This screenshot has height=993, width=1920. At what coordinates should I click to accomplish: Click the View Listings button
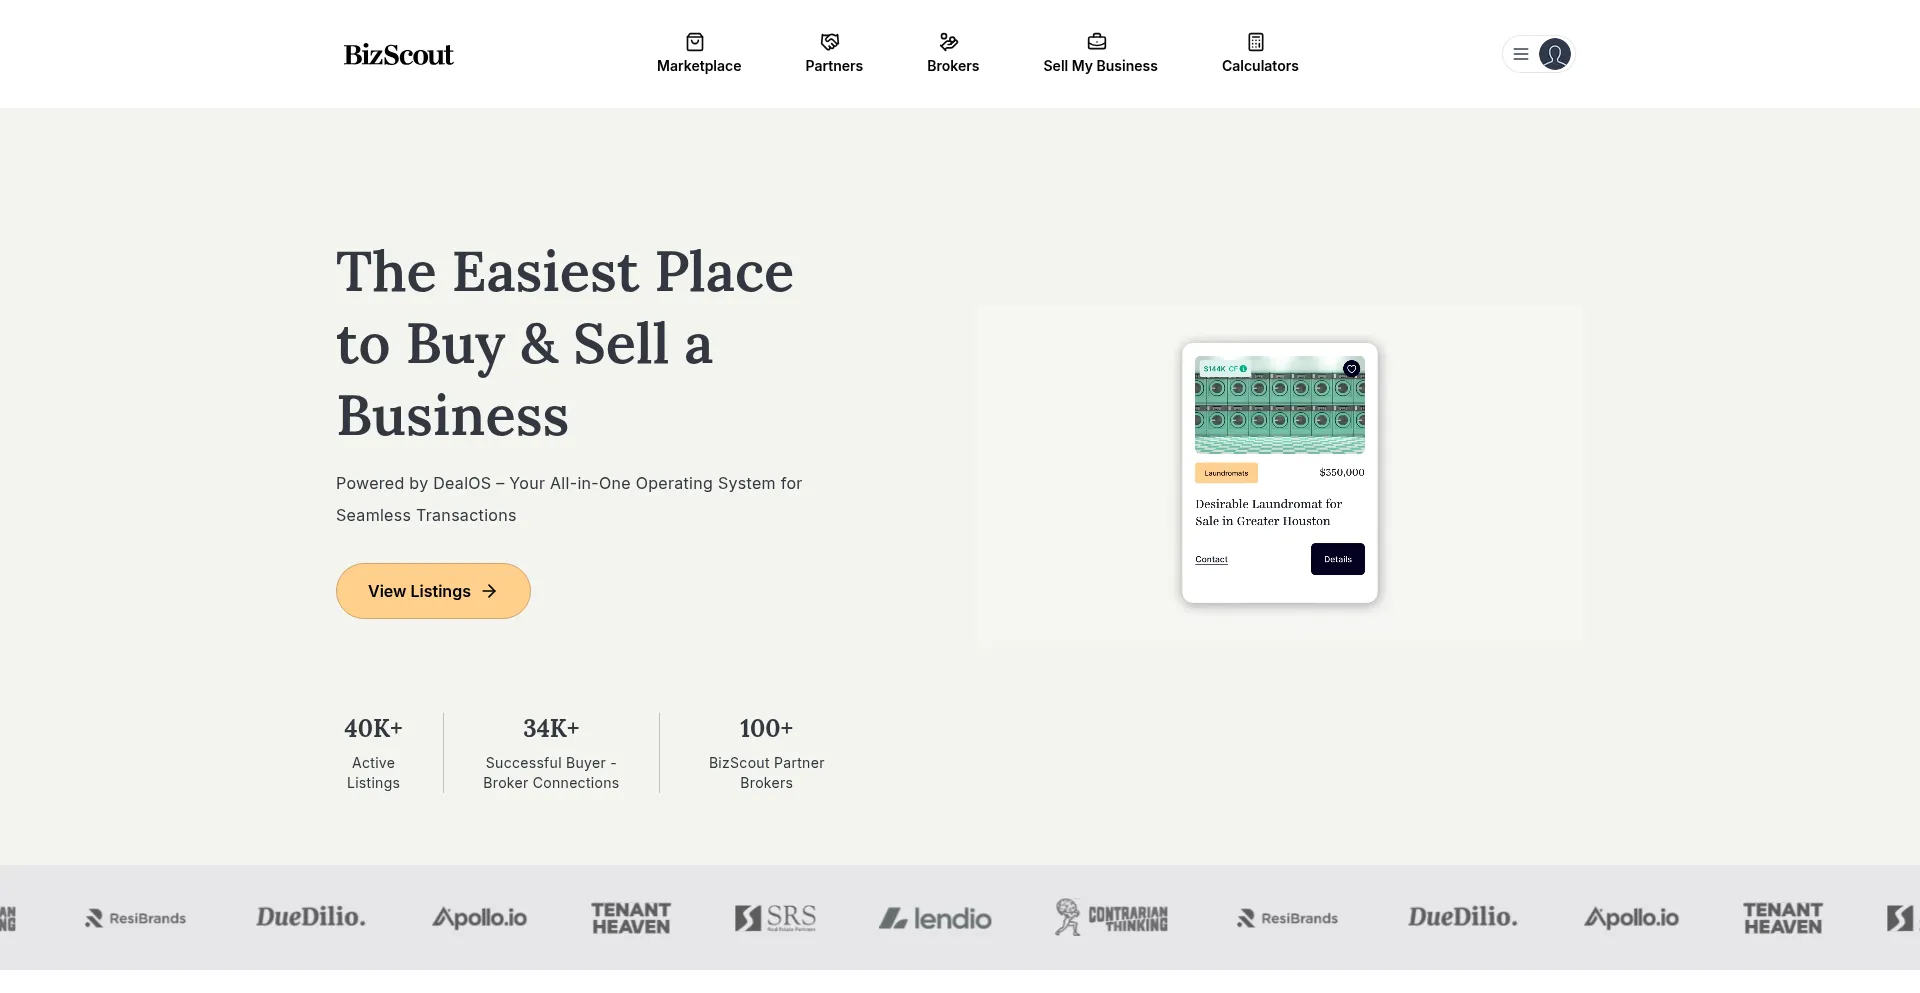point(433,591)
